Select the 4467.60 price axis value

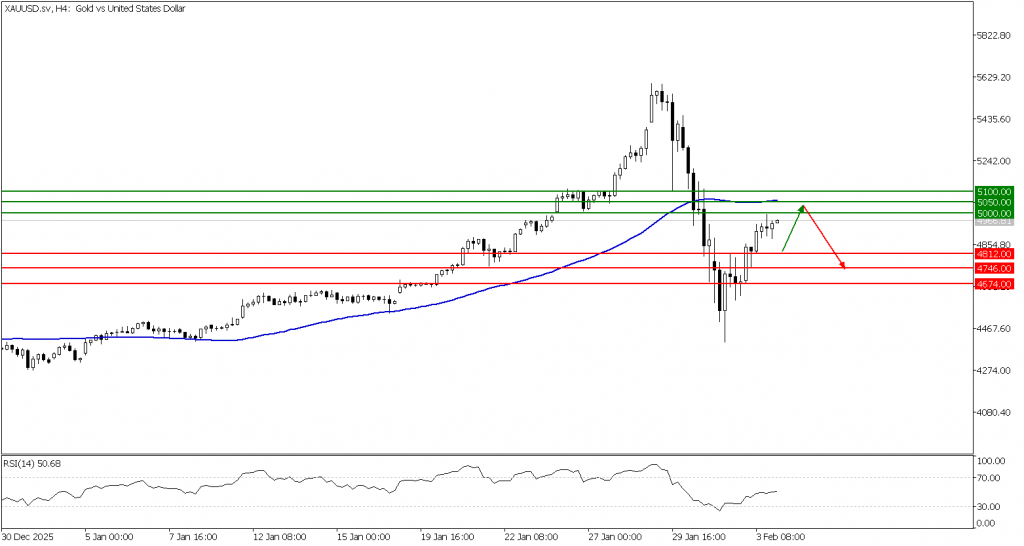point(993,329)
